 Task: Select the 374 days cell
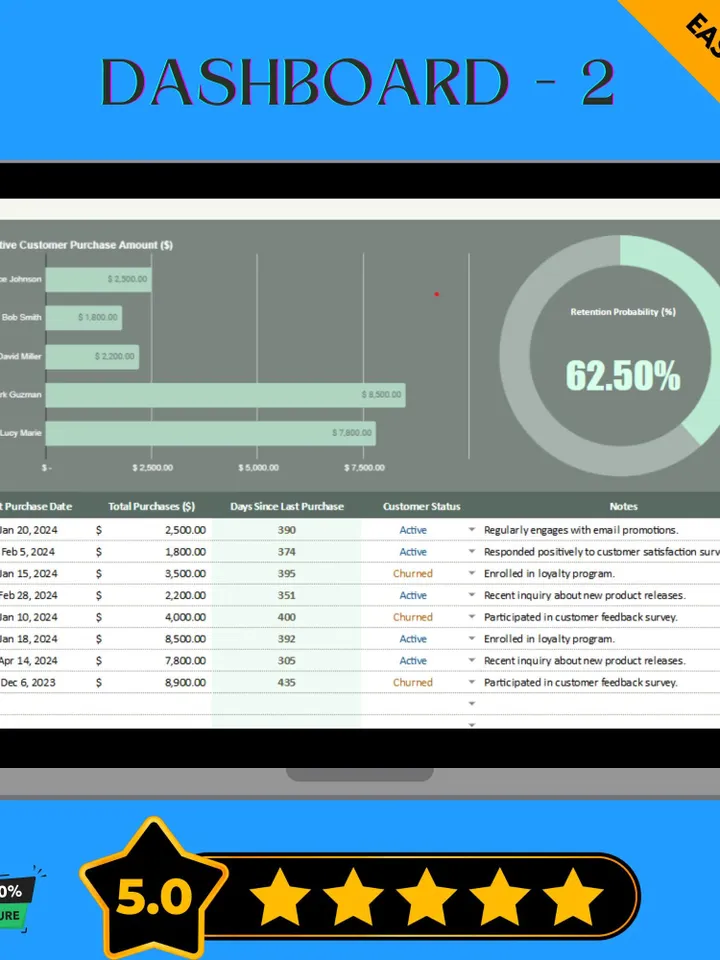pyautogui.click(x=287, y=552)
